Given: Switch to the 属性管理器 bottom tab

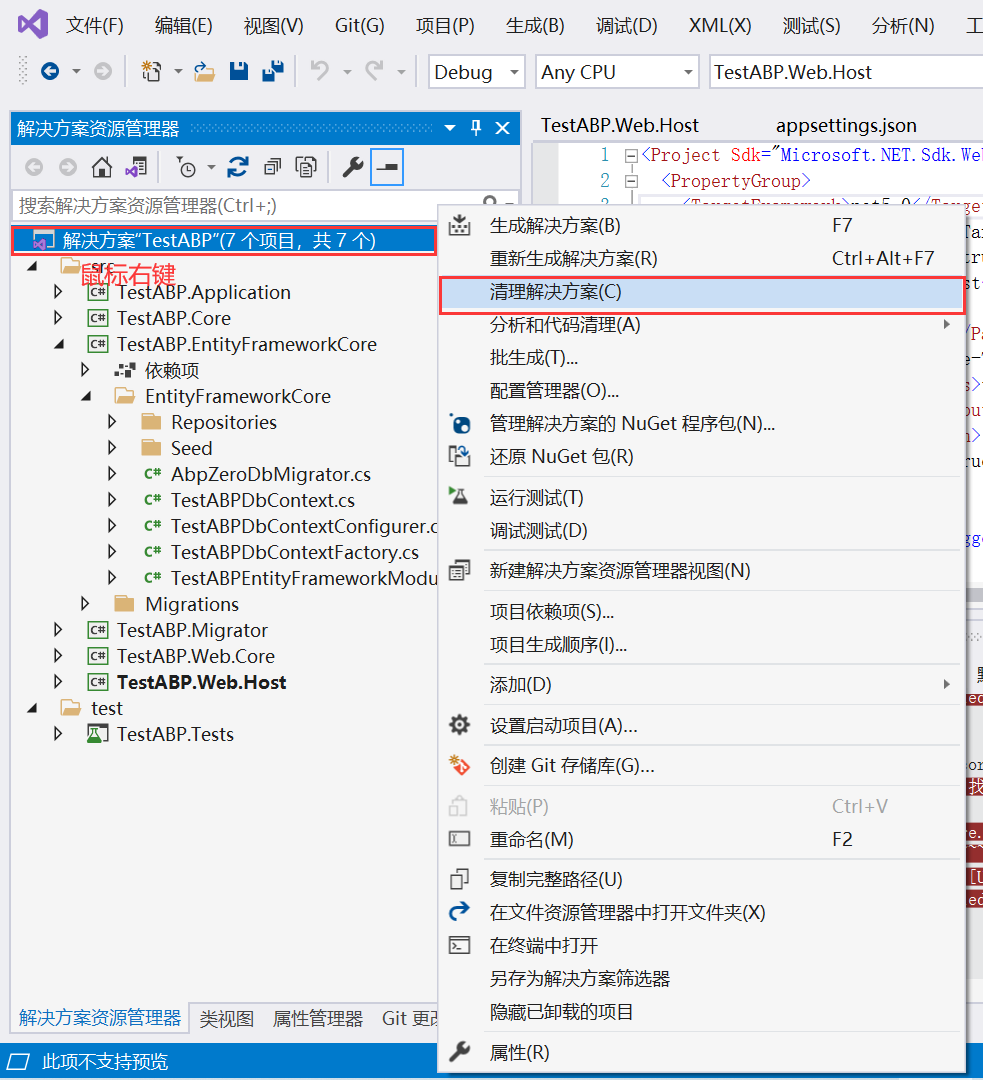Looking at the screenshot, I should tap(318, 1019).
